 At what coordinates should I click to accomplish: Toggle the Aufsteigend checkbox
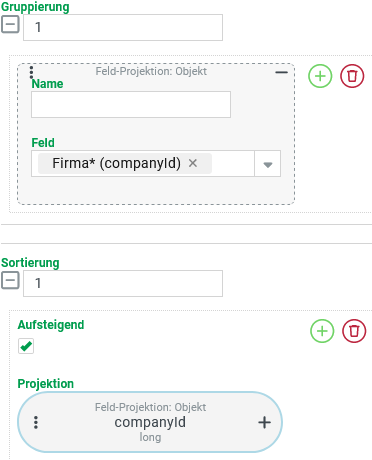[26, 346]
